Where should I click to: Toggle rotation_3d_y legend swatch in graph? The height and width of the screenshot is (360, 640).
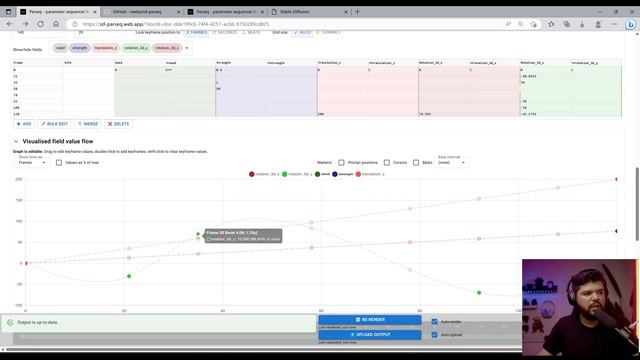pos(284,174)
